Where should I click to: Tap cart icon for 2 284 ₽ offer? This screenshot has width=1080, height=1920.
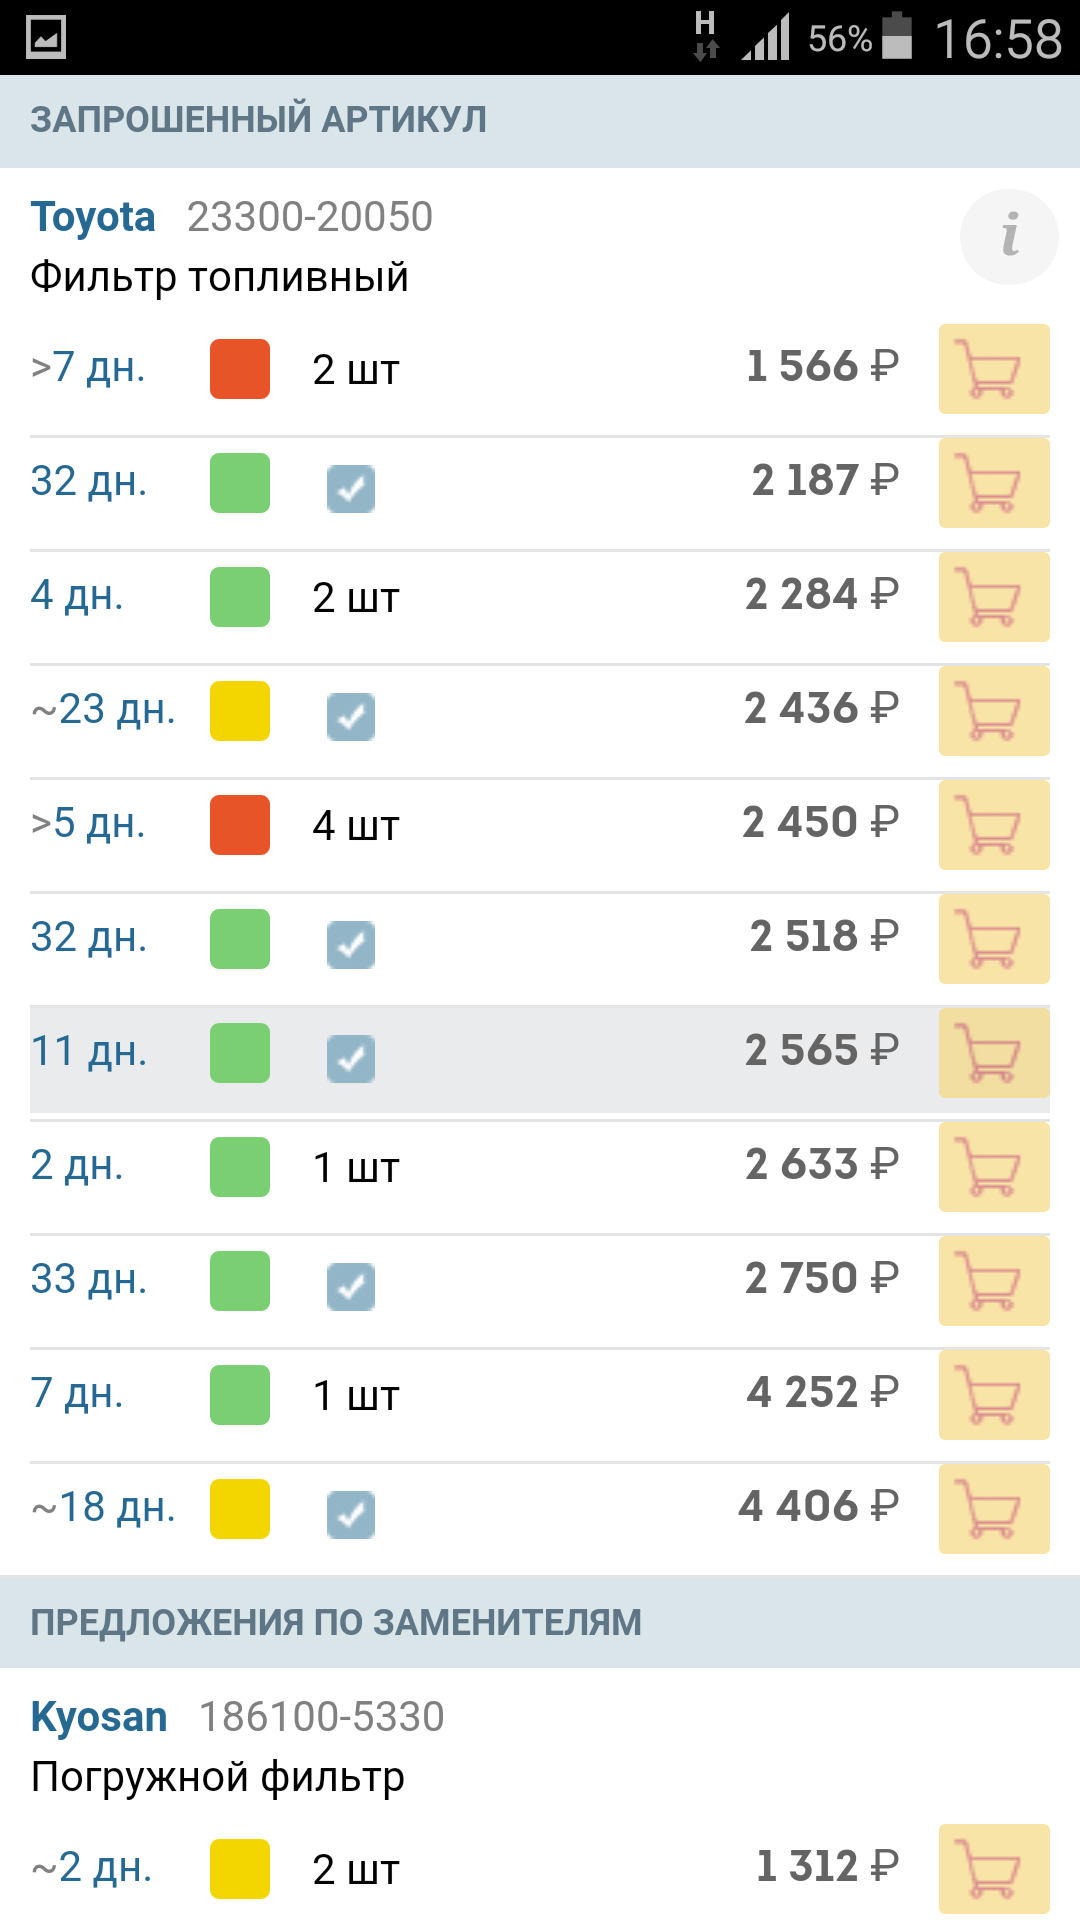(x=994, y=597)
